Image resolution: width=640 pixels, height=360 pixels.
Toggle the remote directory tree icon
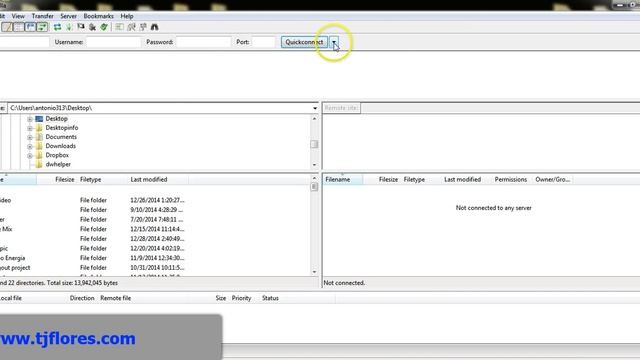point(30,27)
